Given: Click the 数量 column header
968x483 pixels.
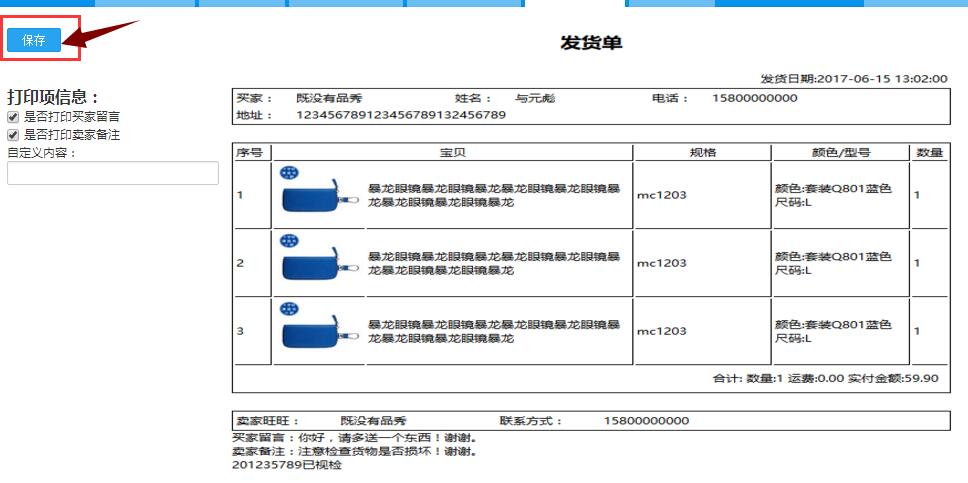Looking at the screenshot, I should [x=929, y=153].
